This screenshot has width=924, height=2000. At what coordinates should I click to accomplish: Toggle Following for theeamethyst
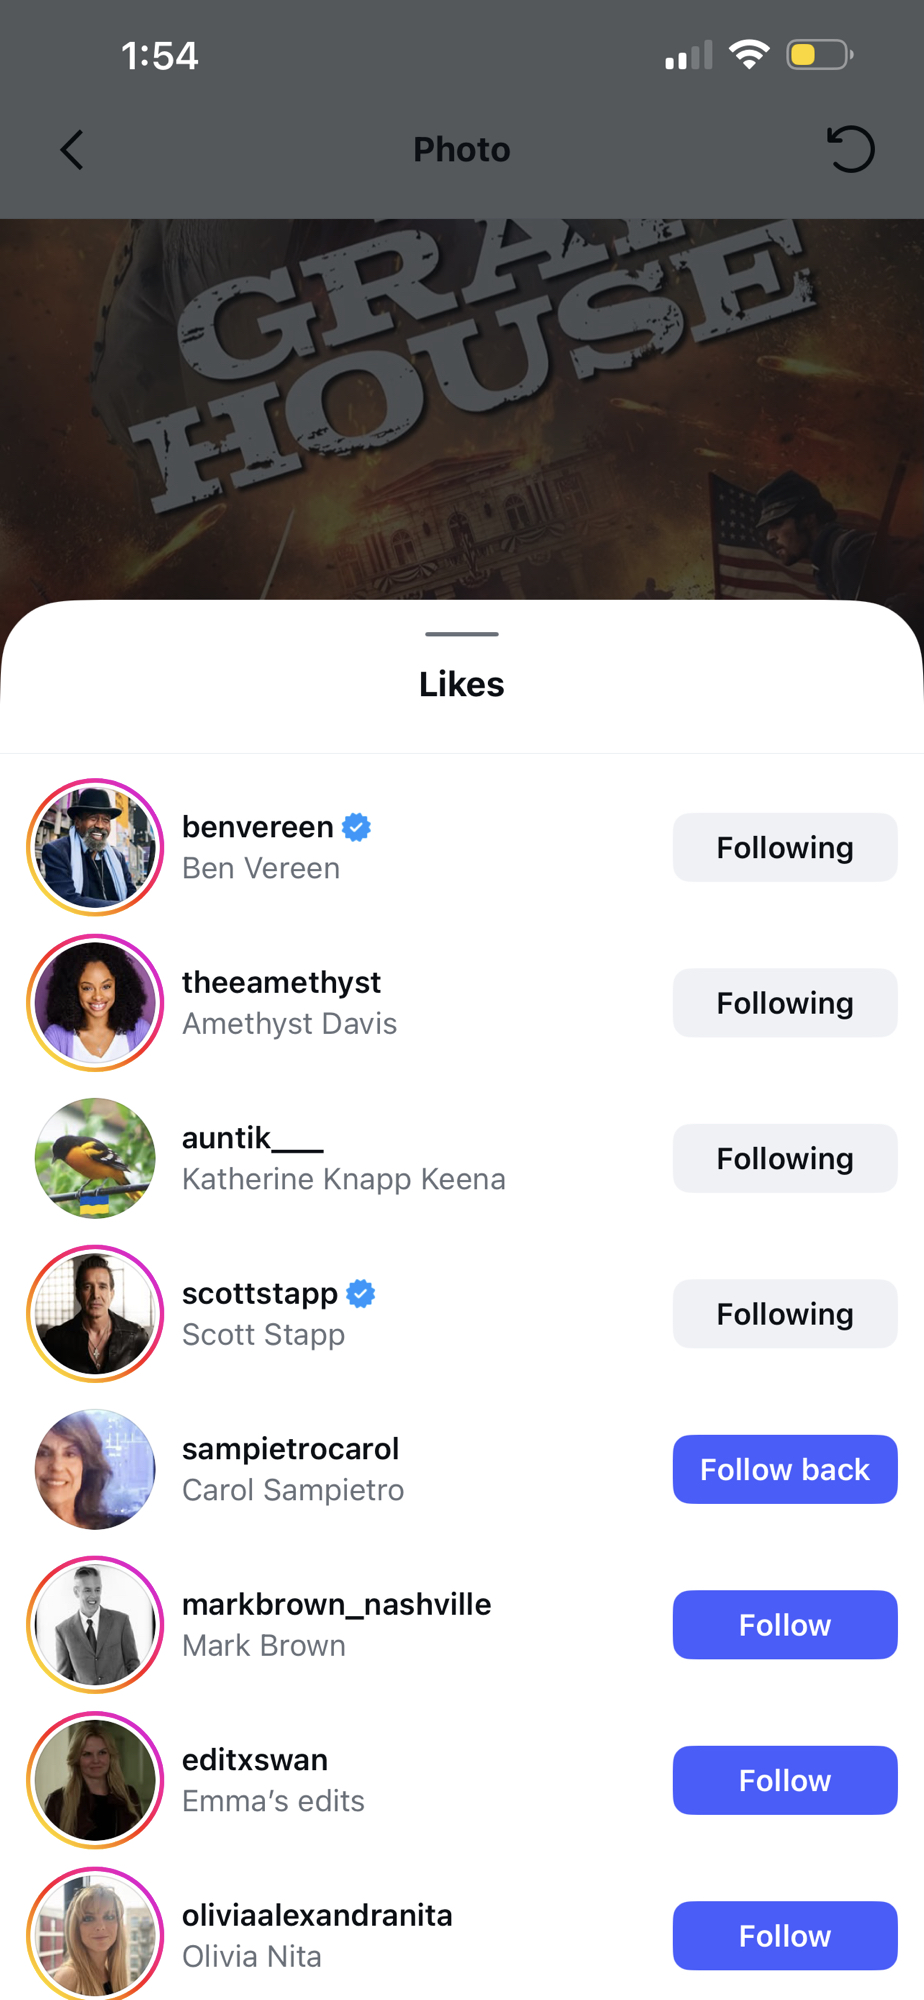[x=784, y=1003]
